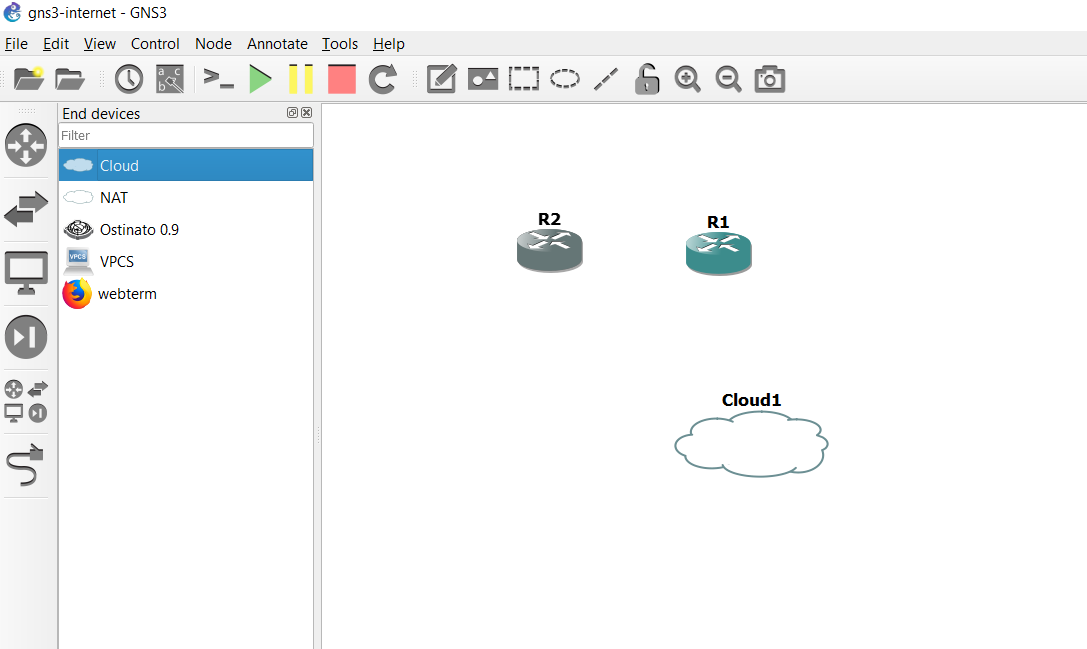The height and width of the screenshot is (649, 1087).
Task: Select VPCS device entry
Action: coord(186,261)
